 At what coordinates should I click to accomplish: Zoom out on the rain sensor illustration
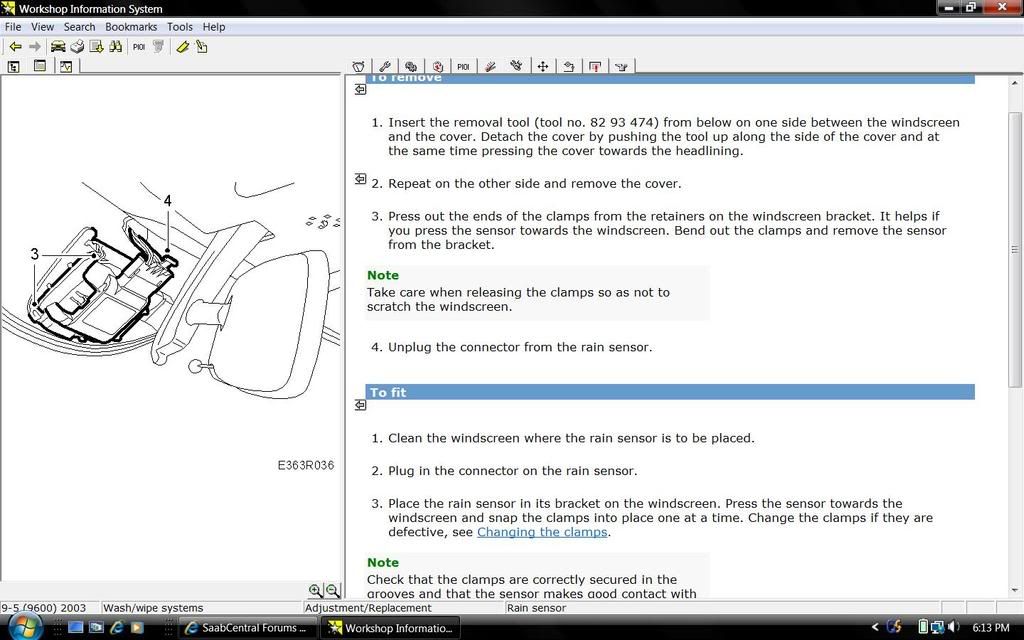pos(333,591)
